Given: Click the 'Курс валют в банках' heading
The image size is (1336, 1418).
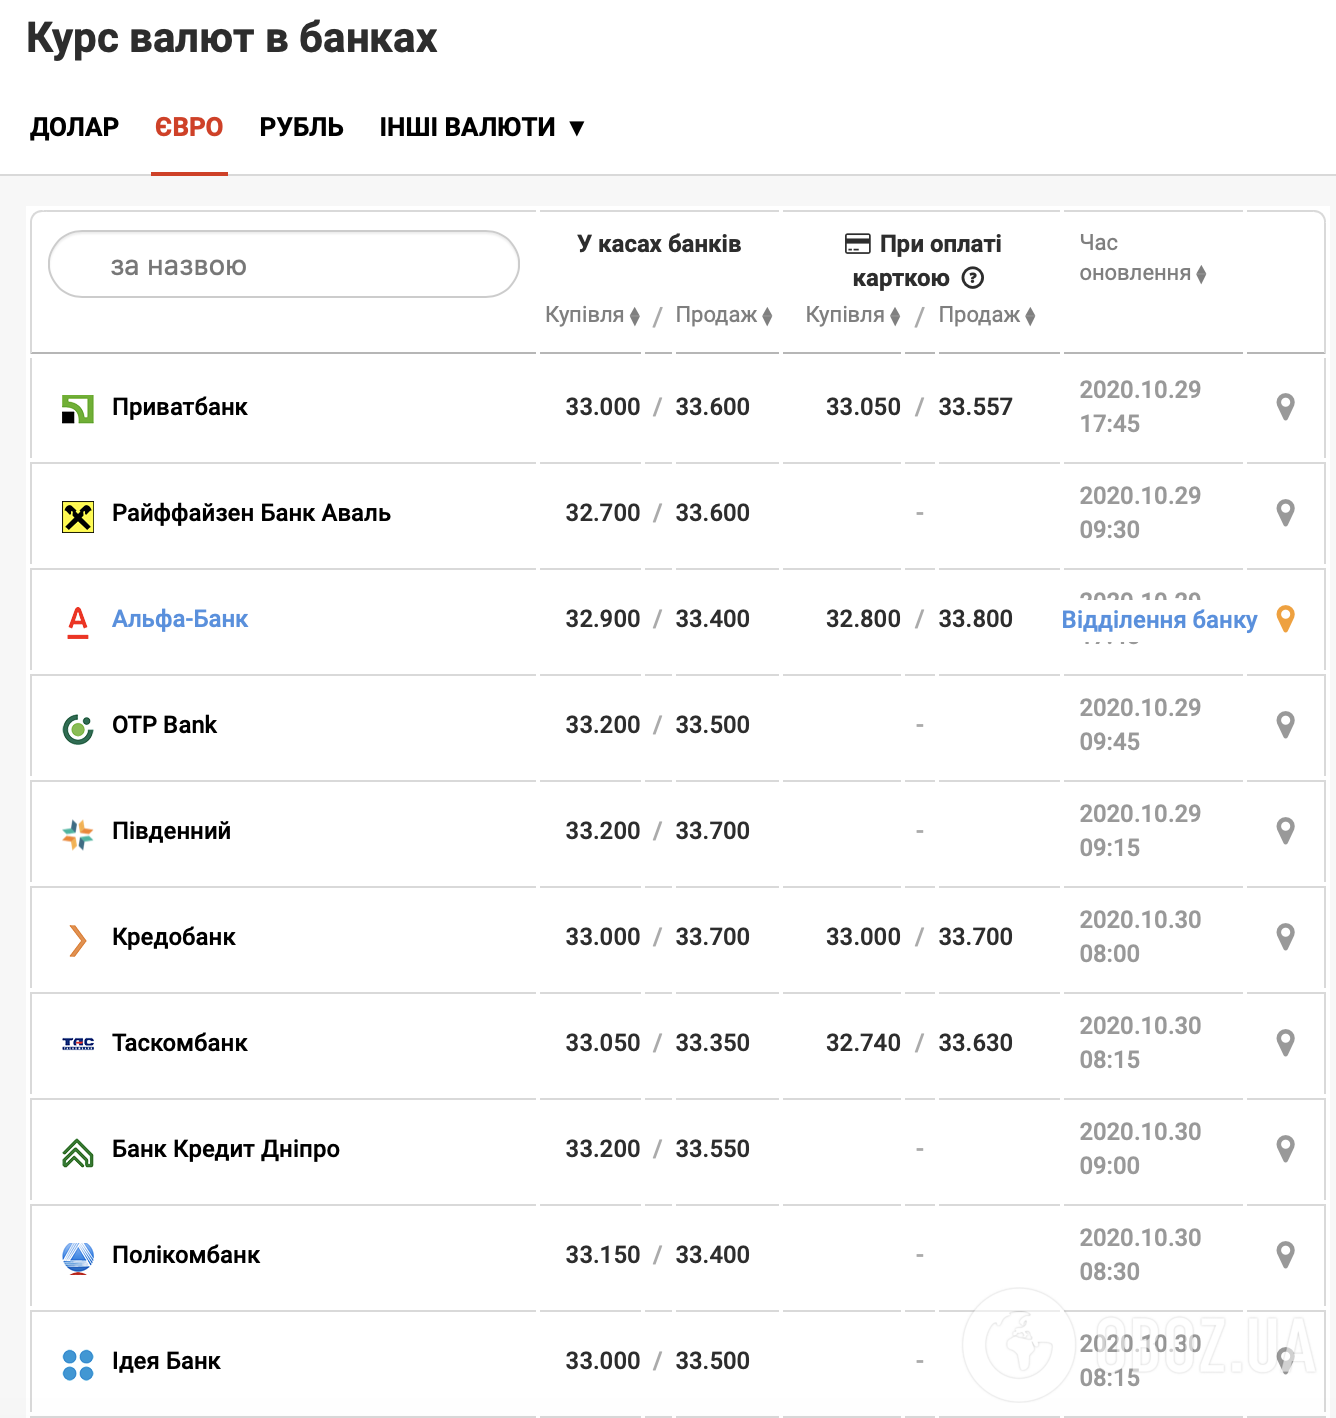Looking at the screenshot, I should coord(232,38).
